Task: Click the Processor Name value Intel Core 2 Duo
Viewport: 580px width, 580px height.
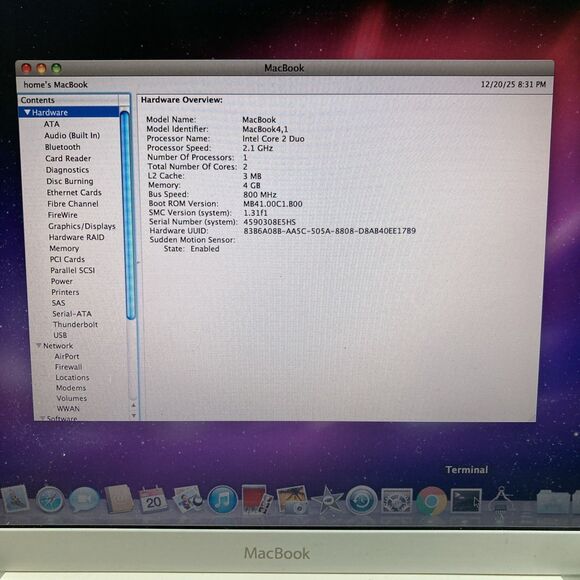Action: pyautogui.click(x=273, y=139)
